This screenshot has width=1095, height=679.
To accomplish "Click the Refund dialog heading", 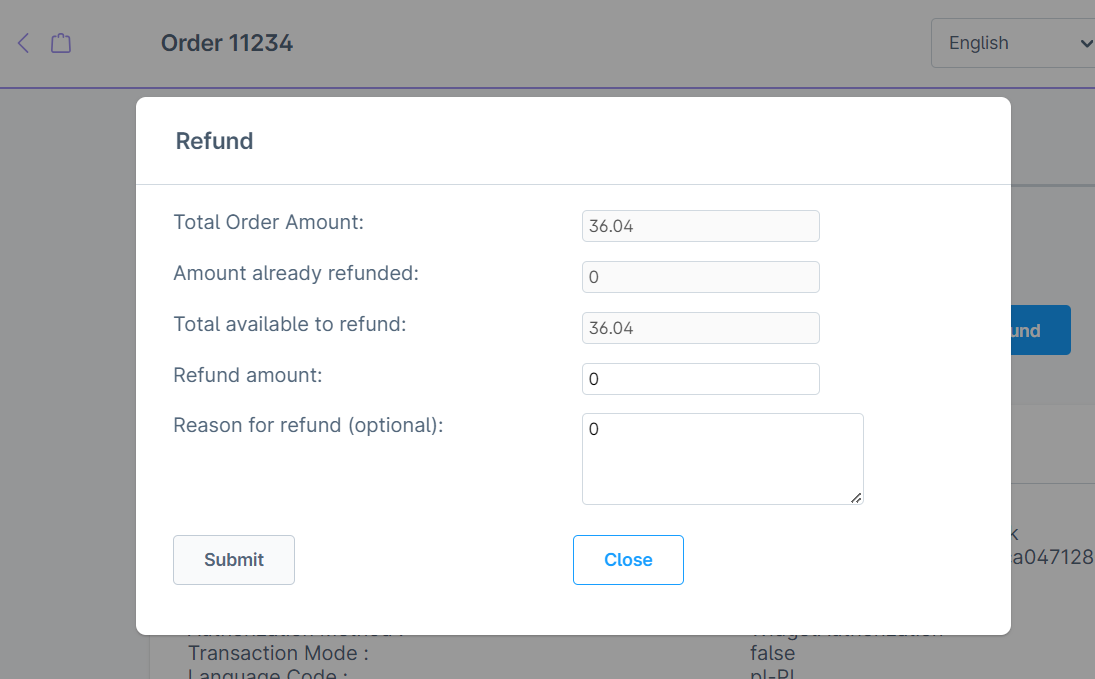I will 214,141.
